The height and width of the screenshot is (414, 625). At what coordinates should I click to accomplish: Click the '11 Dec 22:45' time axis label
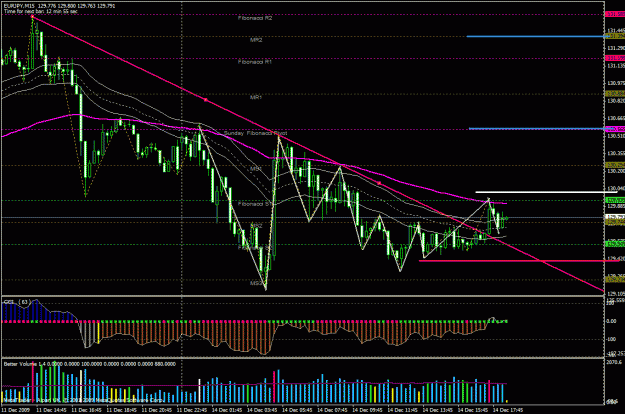(x=192, y=410)
